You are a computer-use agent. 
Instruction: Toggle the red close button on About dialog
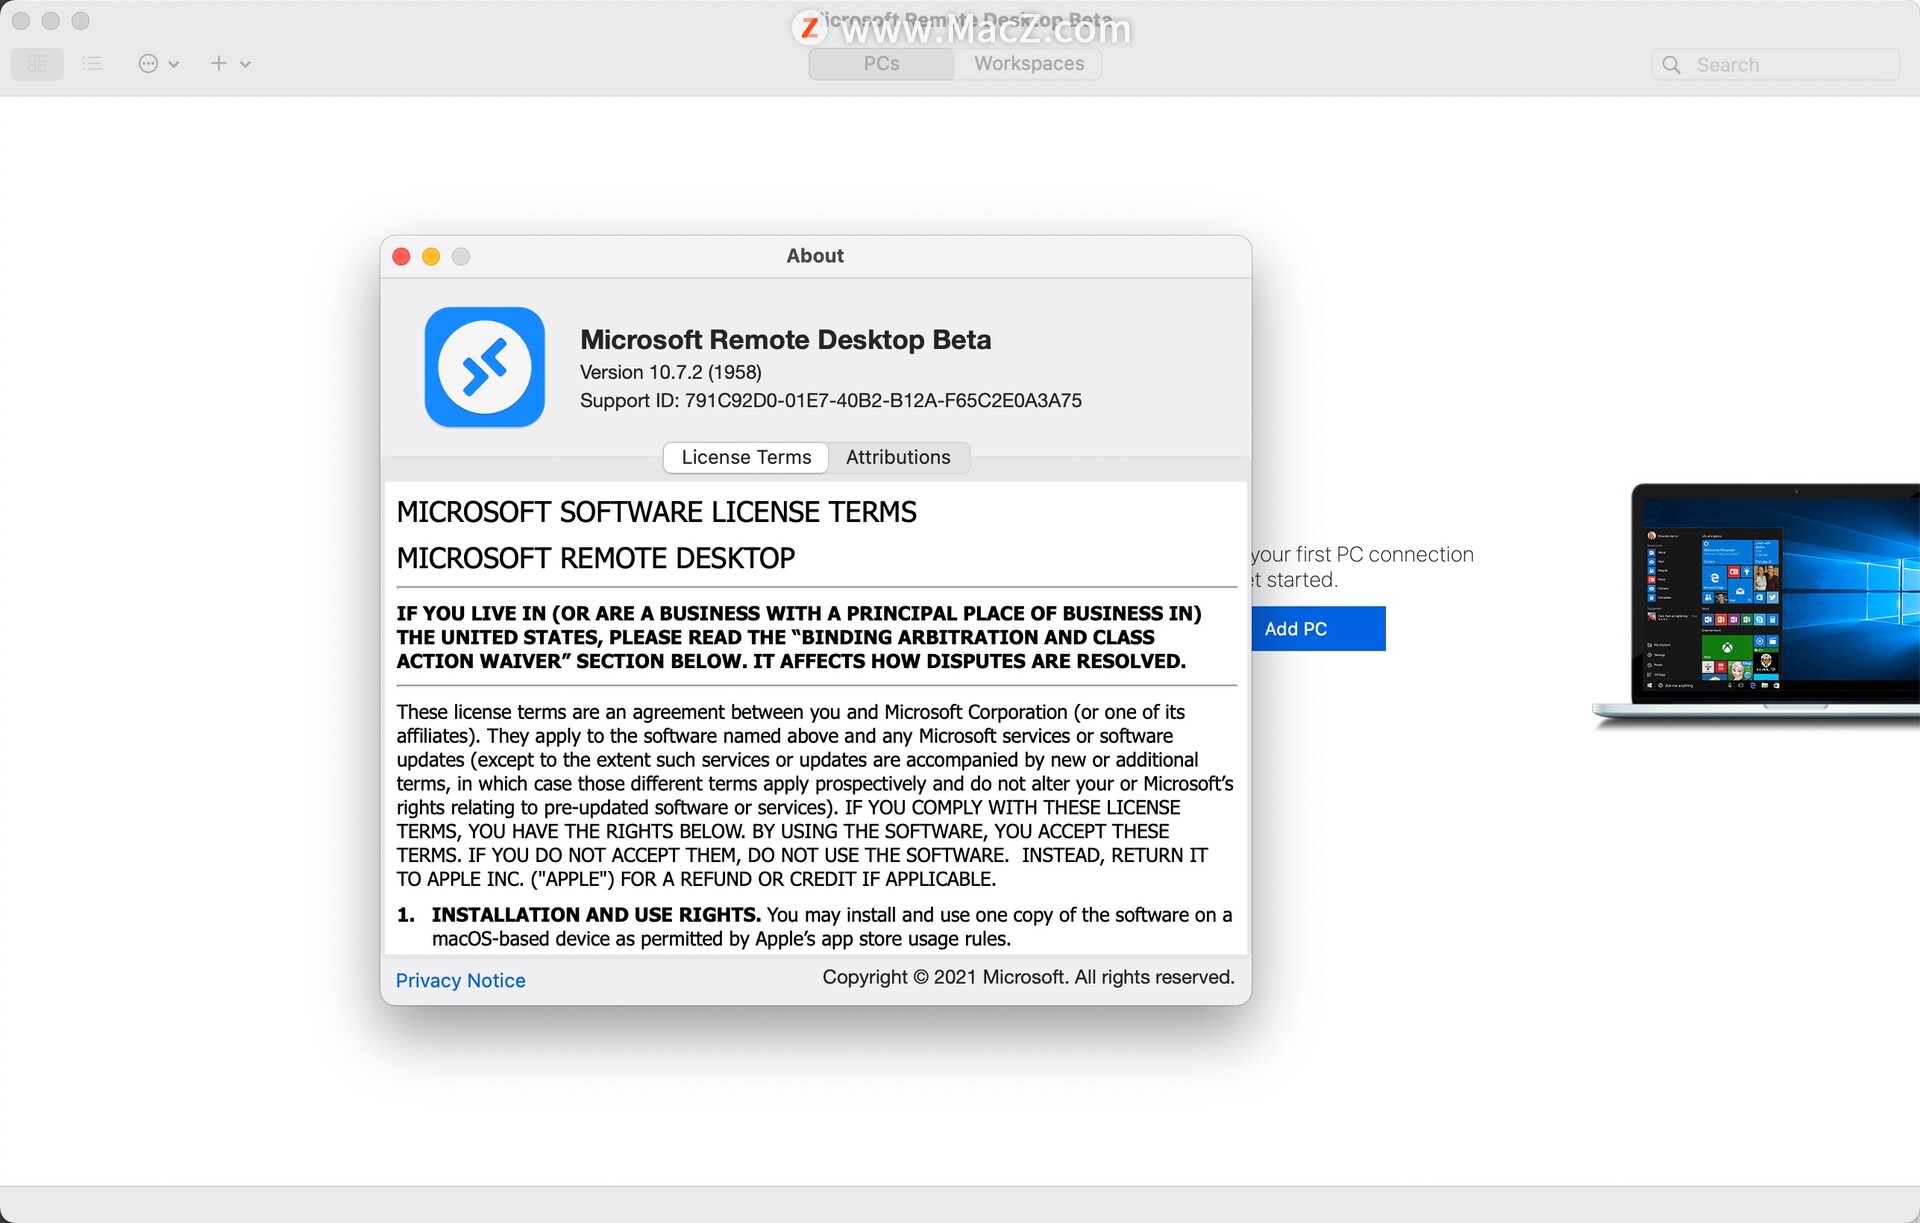tap(403, 255)
